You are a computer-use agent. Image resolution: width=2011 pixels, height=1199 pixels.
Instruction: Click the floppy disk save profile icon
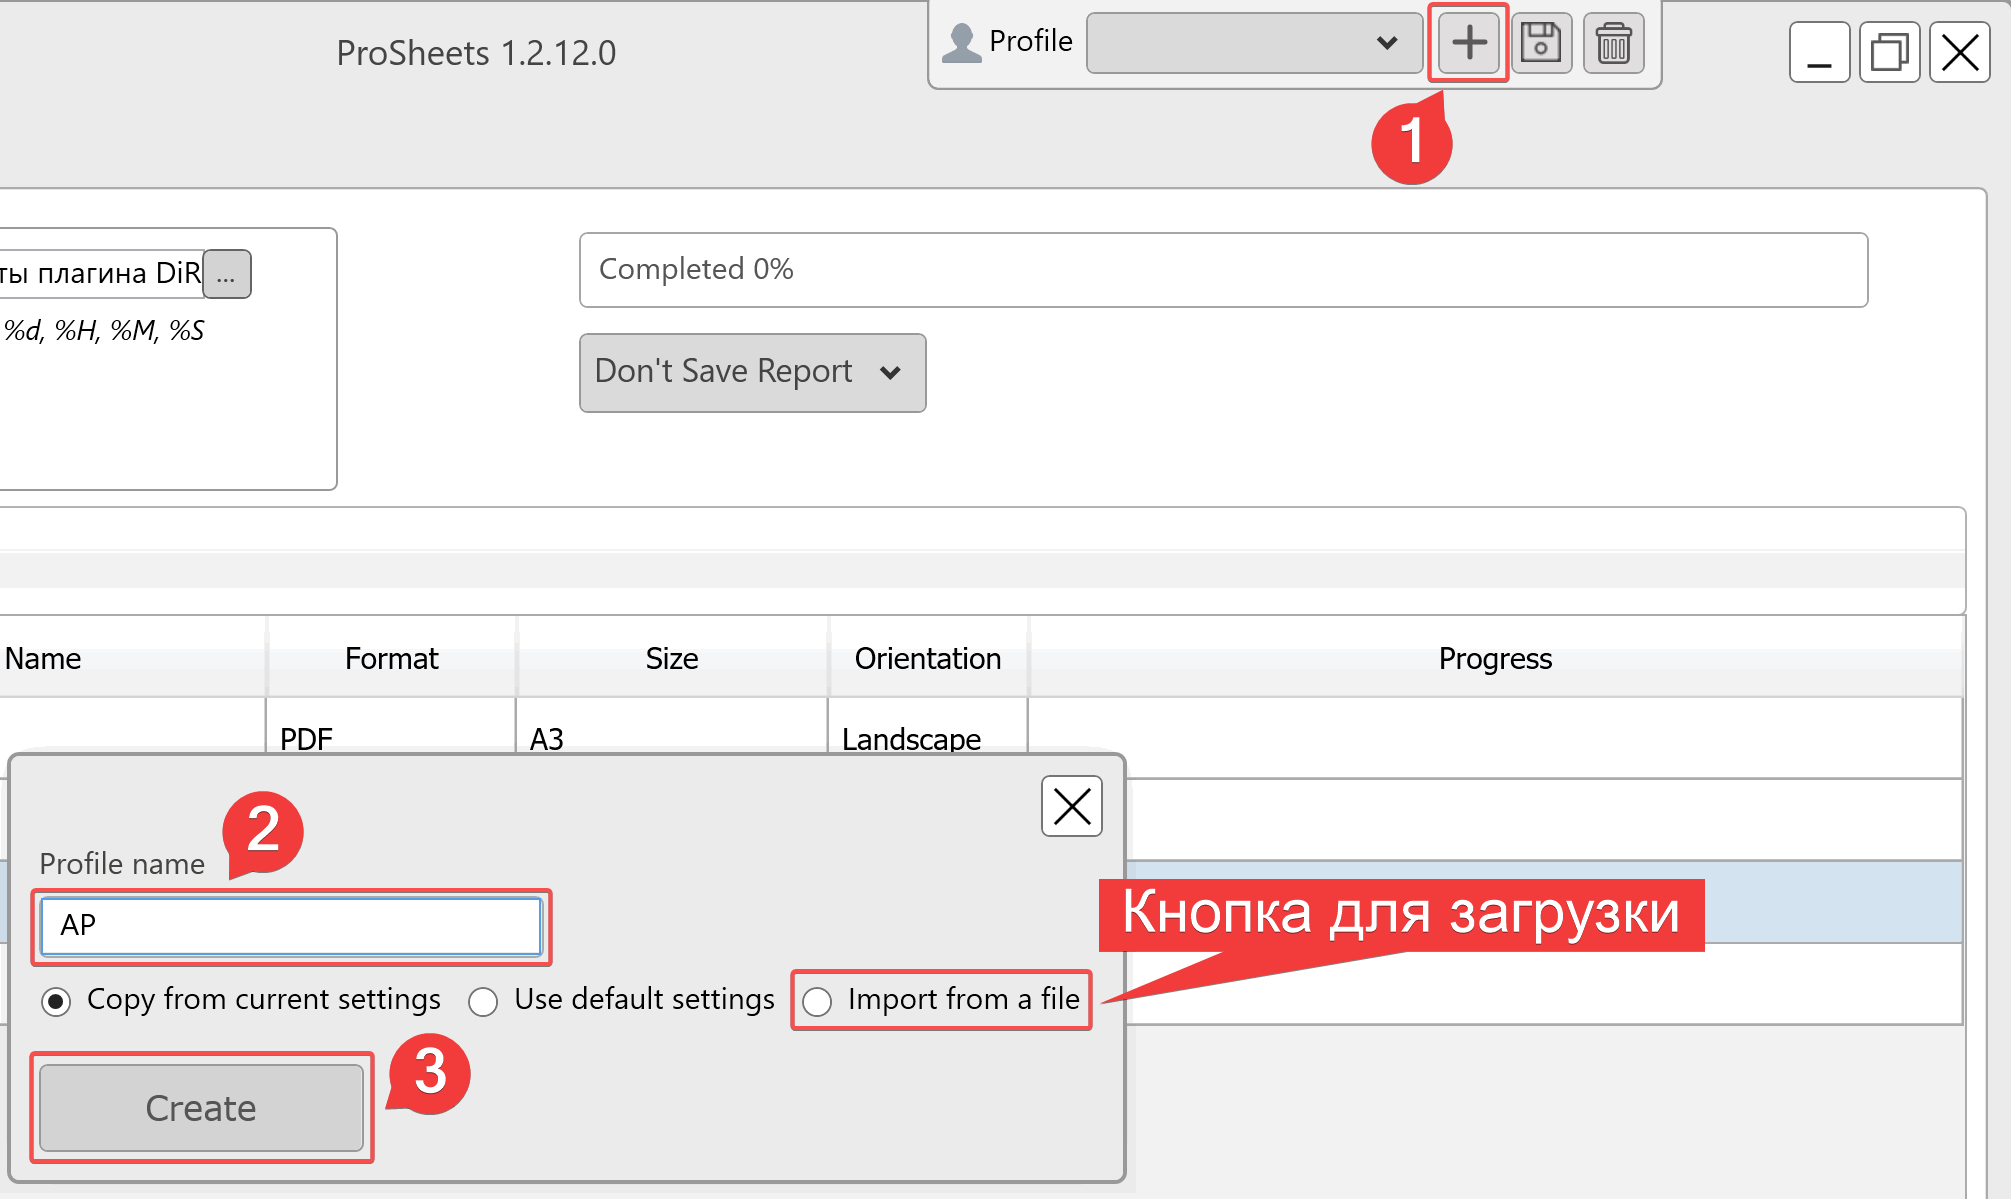(x=1541, y=43)
